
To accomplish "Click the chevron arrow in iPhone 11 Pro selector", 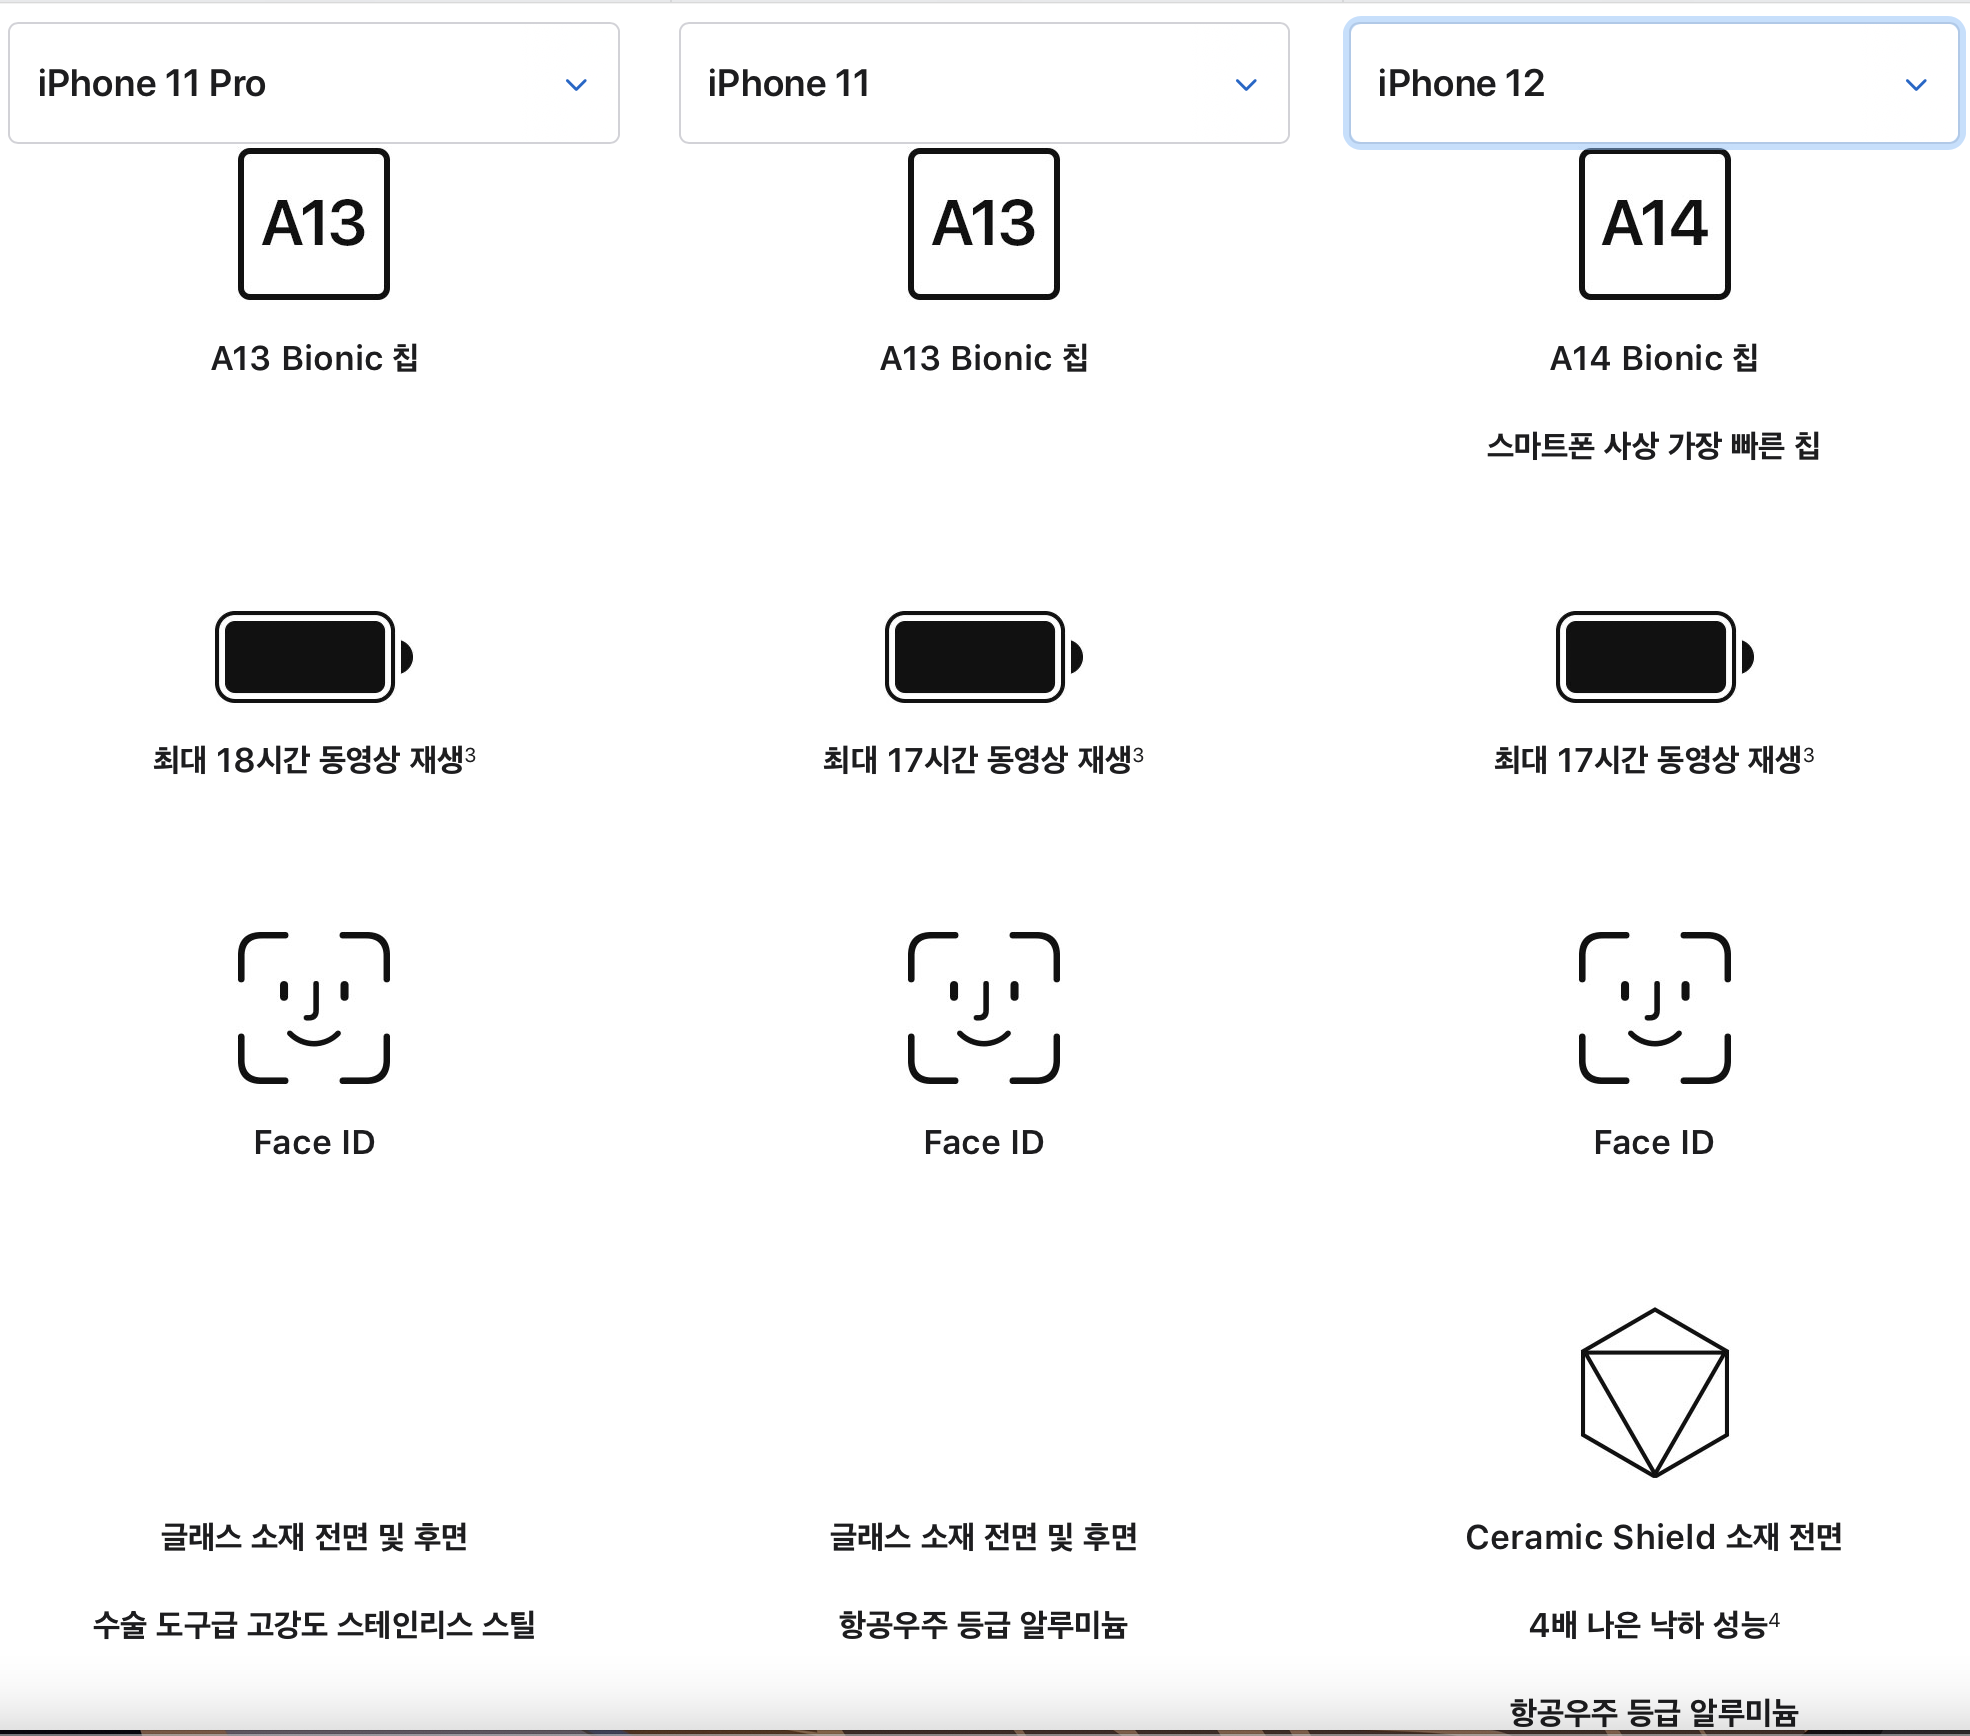I will tap(576, 85).
